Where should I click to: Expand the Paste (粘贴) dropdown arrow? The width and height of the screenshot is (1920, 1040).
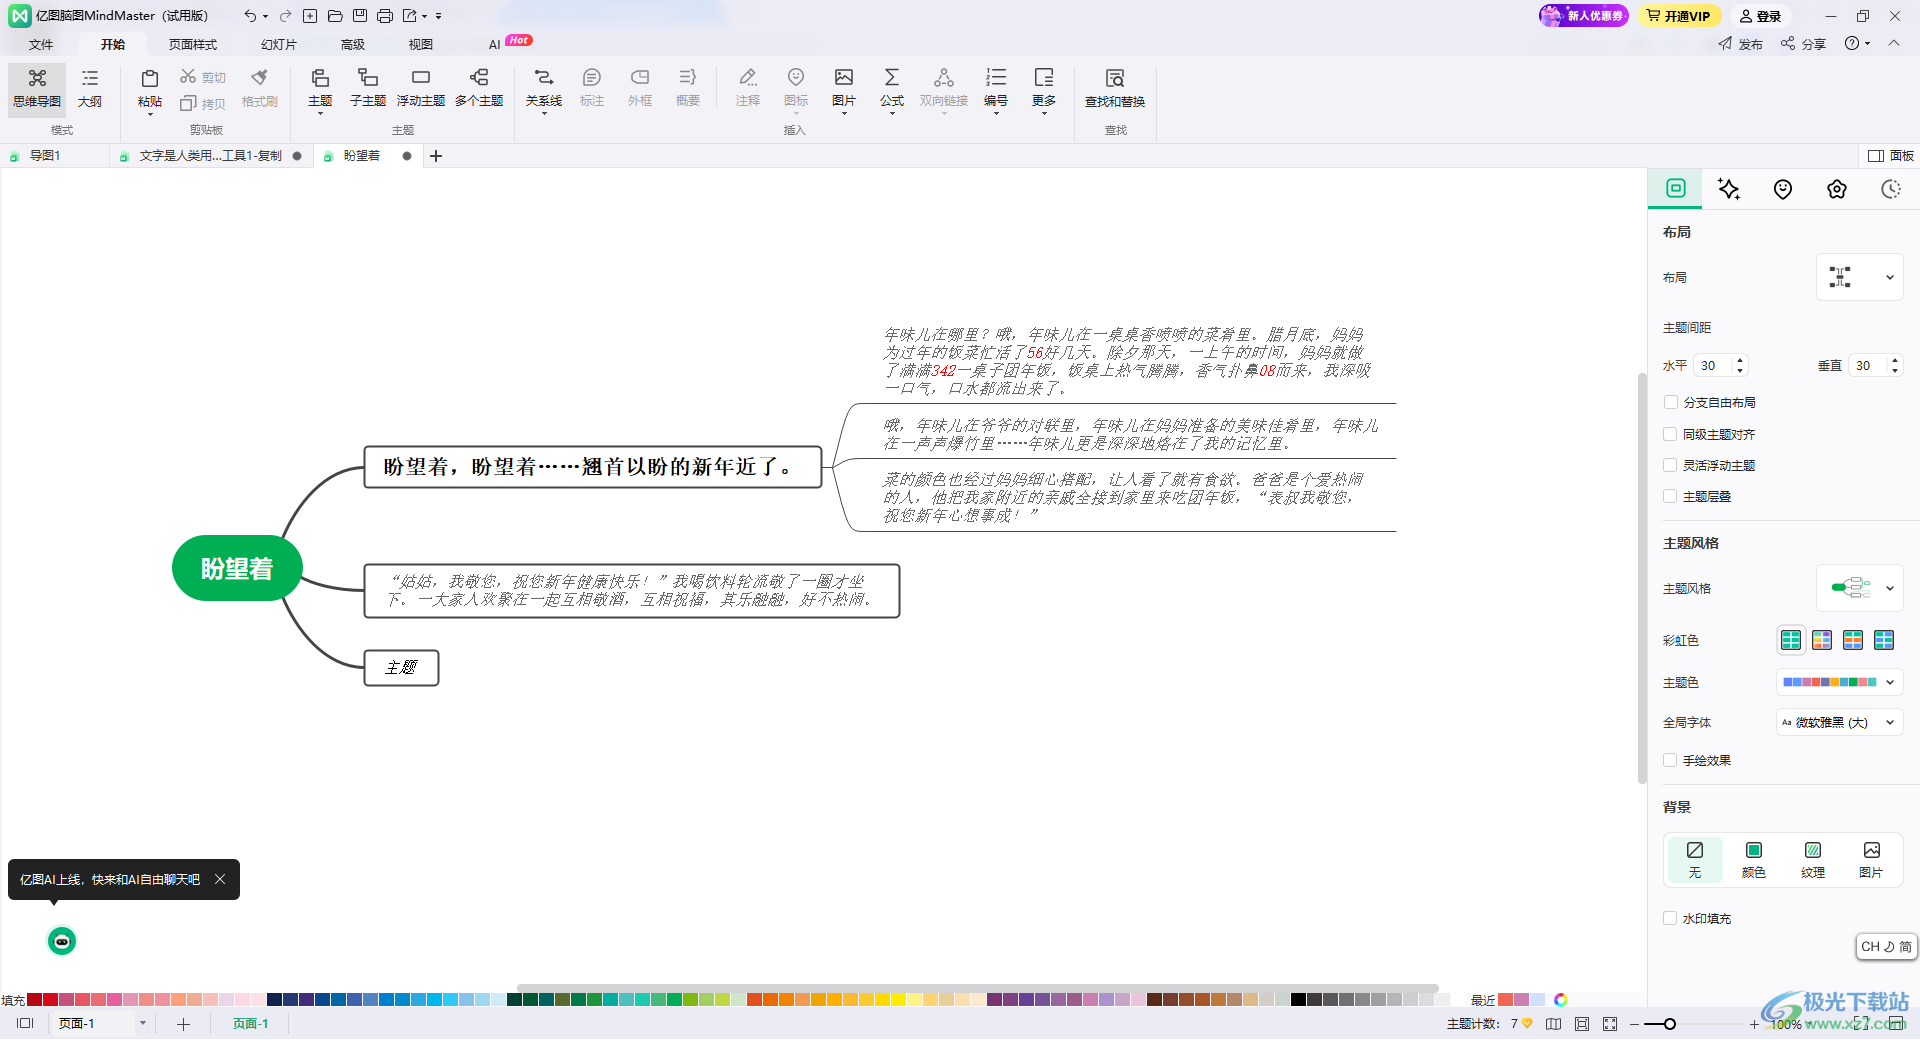coord(150,115)
